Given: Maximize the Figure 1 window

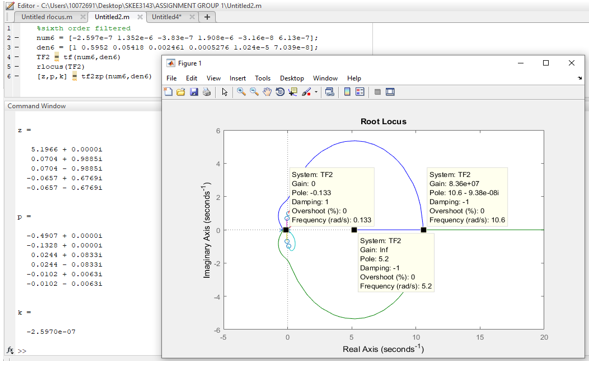Looking at the screenshot, I should coord(546,63).
